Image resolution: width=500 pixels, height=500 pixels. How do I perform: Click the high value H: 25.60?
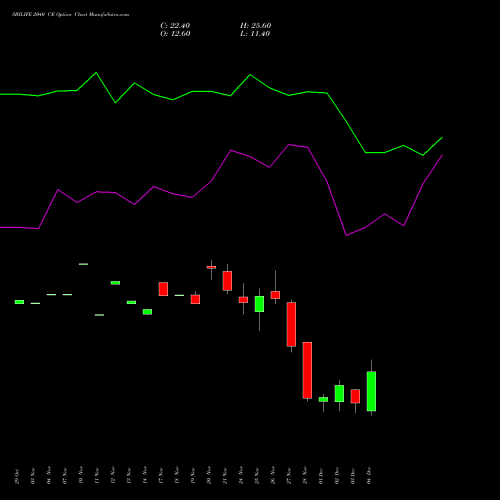tap(256, 26)
